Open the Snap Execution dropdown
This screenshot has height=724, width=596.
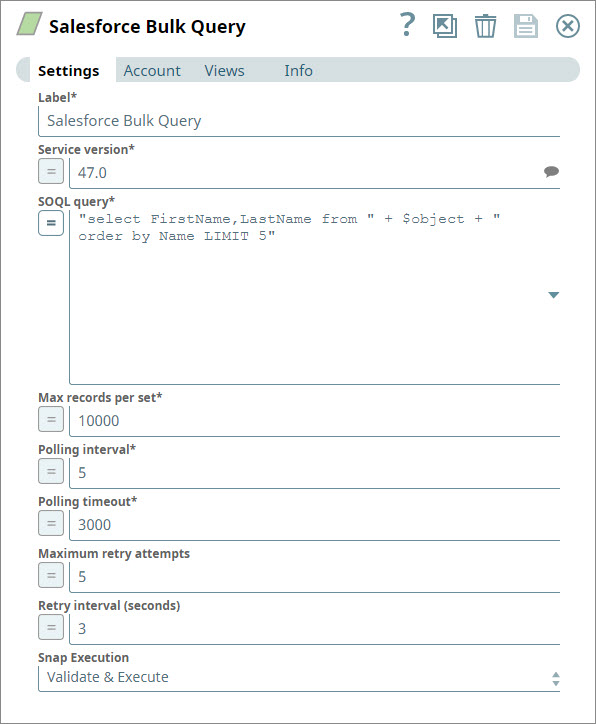click(299, 678)
